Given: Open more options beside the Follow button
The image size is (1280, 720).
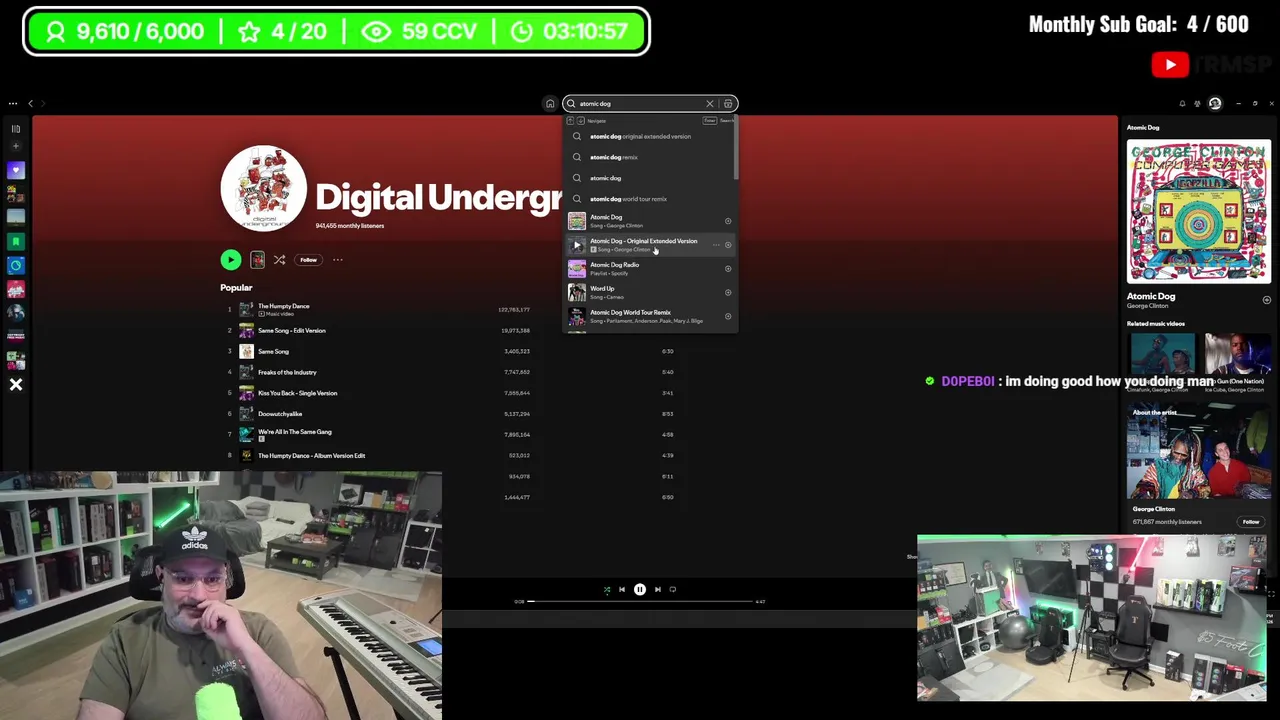Looking at the screenshot, I should click(x=337, y=260).
